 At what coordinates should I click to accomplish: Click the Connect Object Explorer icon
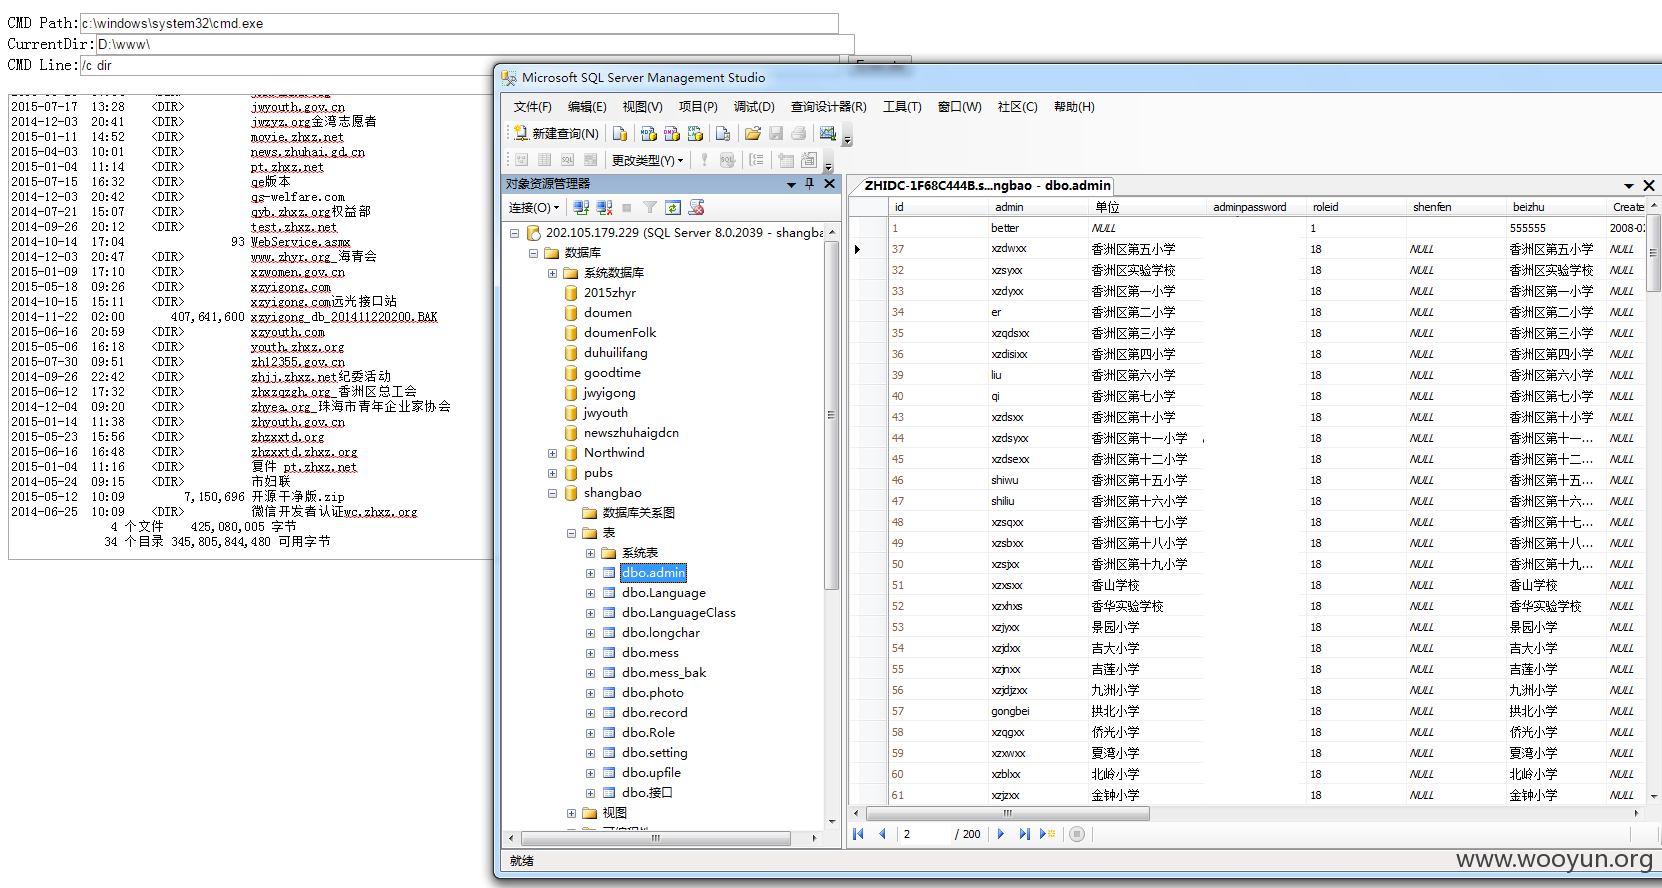(x=581, y=207)
